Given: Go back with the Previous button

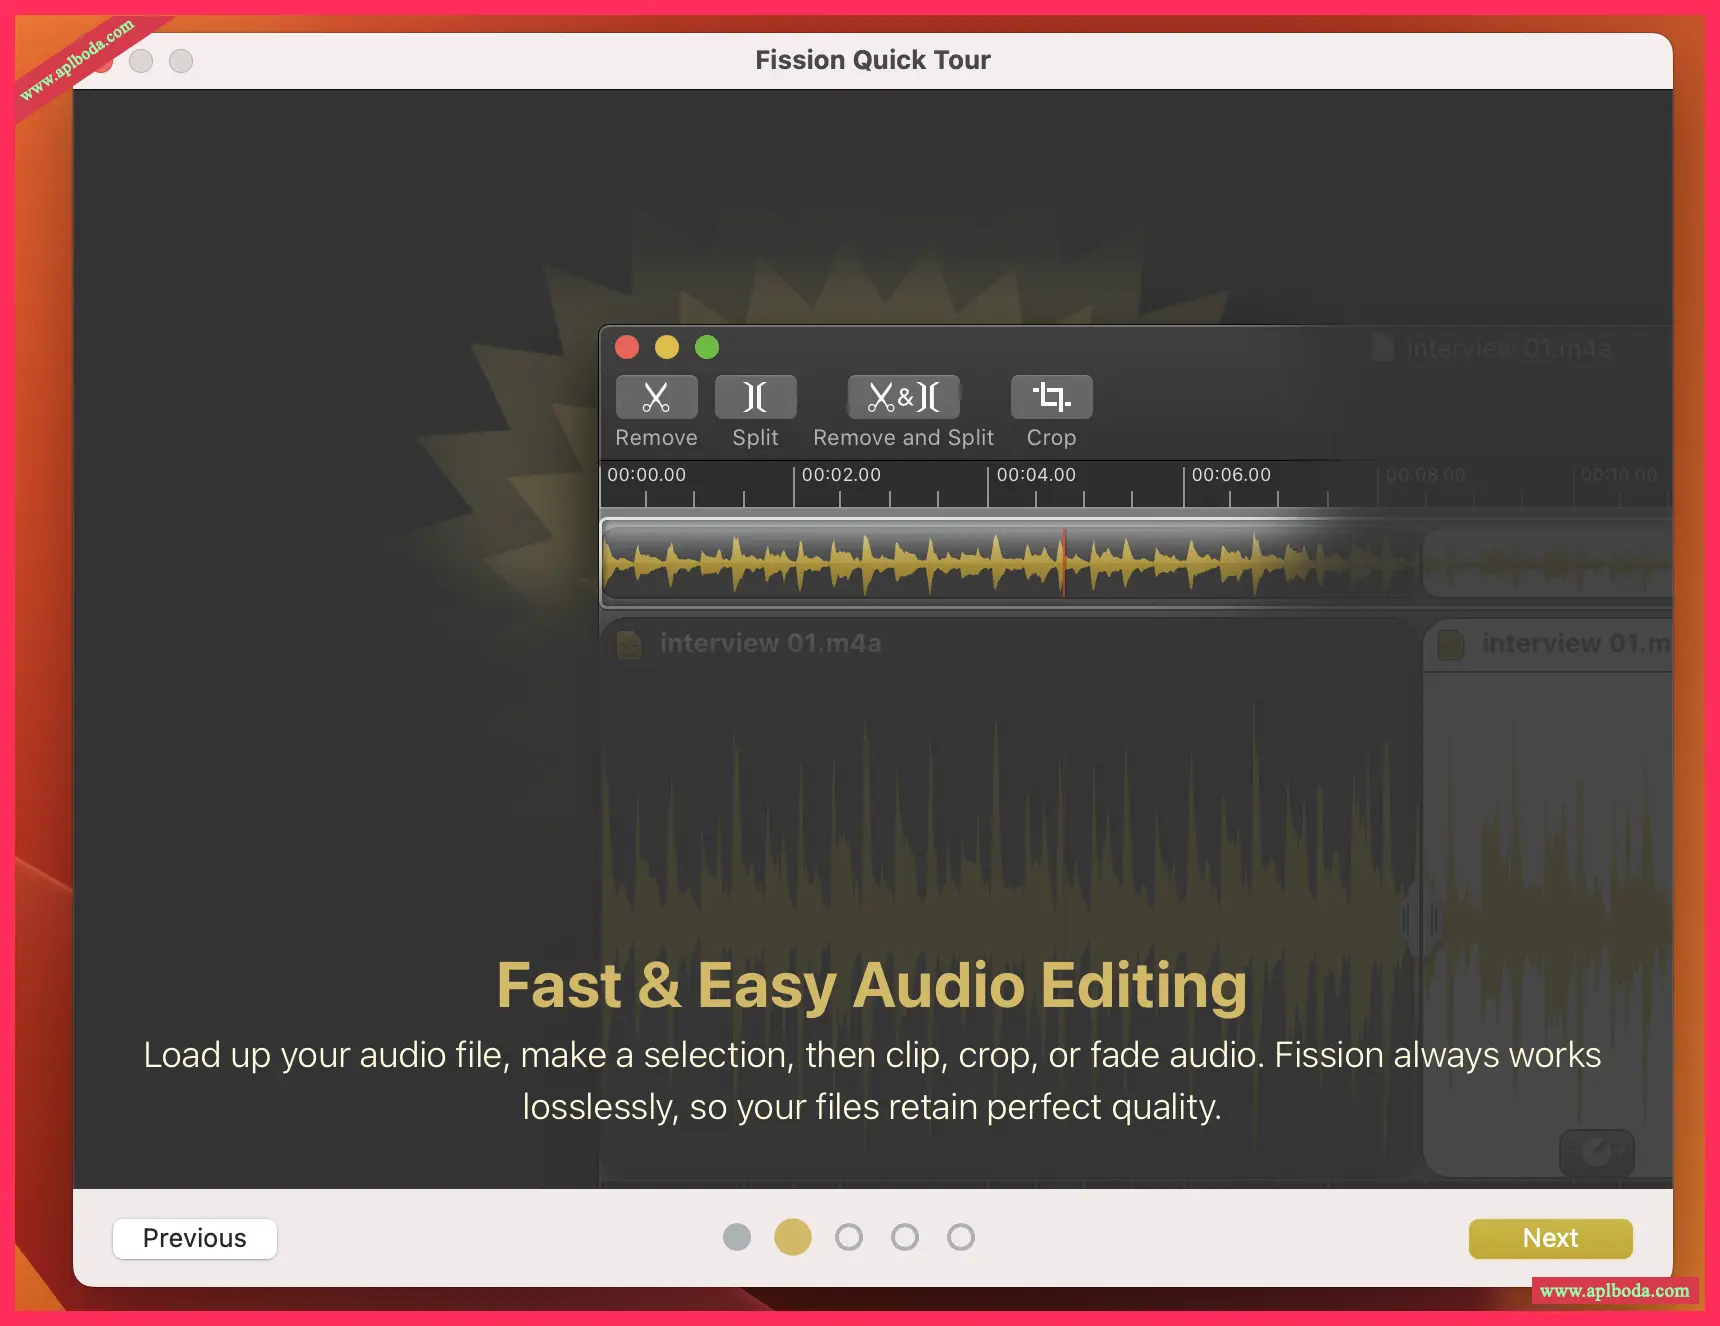Looking at the screenshot, I should (x=195, y=1238).
